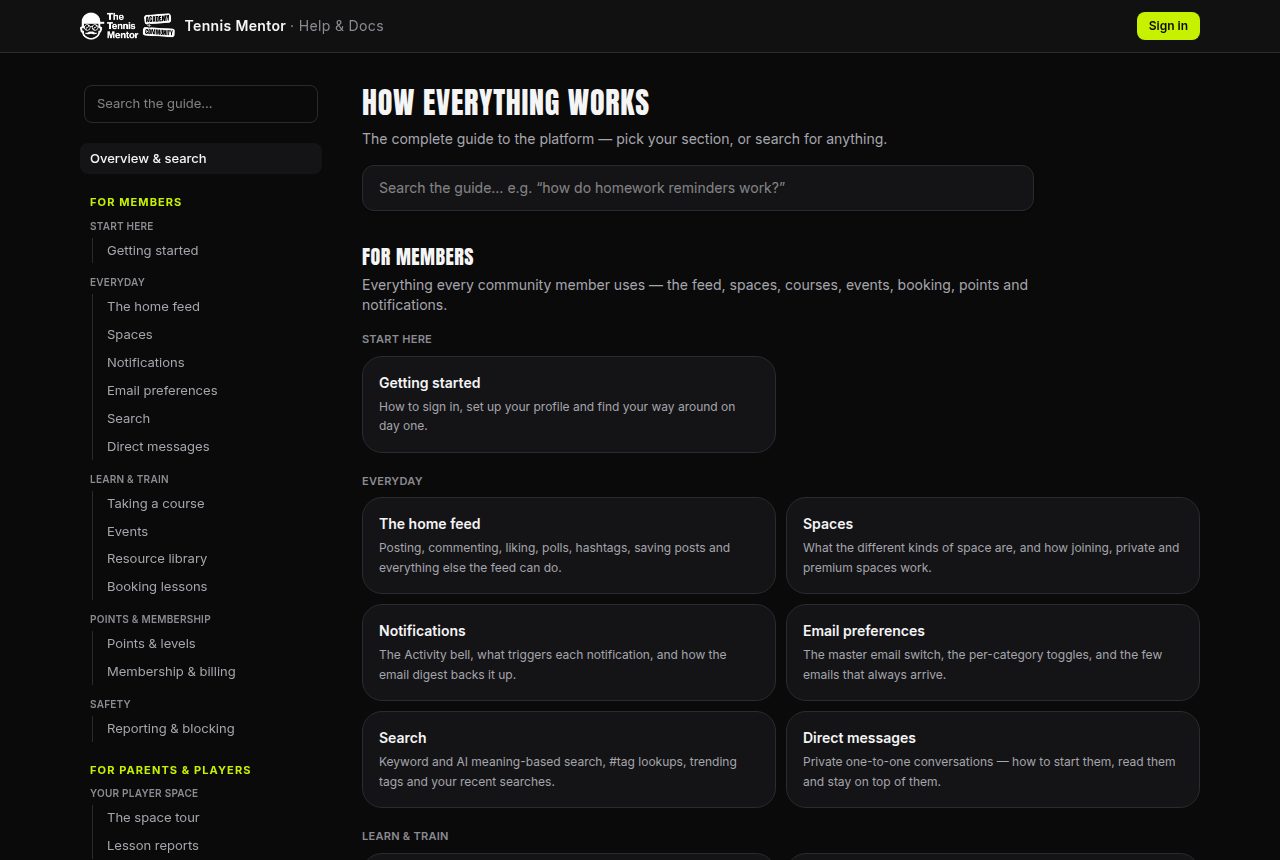Open The home feed card
The height and width of the screenshot is (860, 1280).
click(568, 545)
